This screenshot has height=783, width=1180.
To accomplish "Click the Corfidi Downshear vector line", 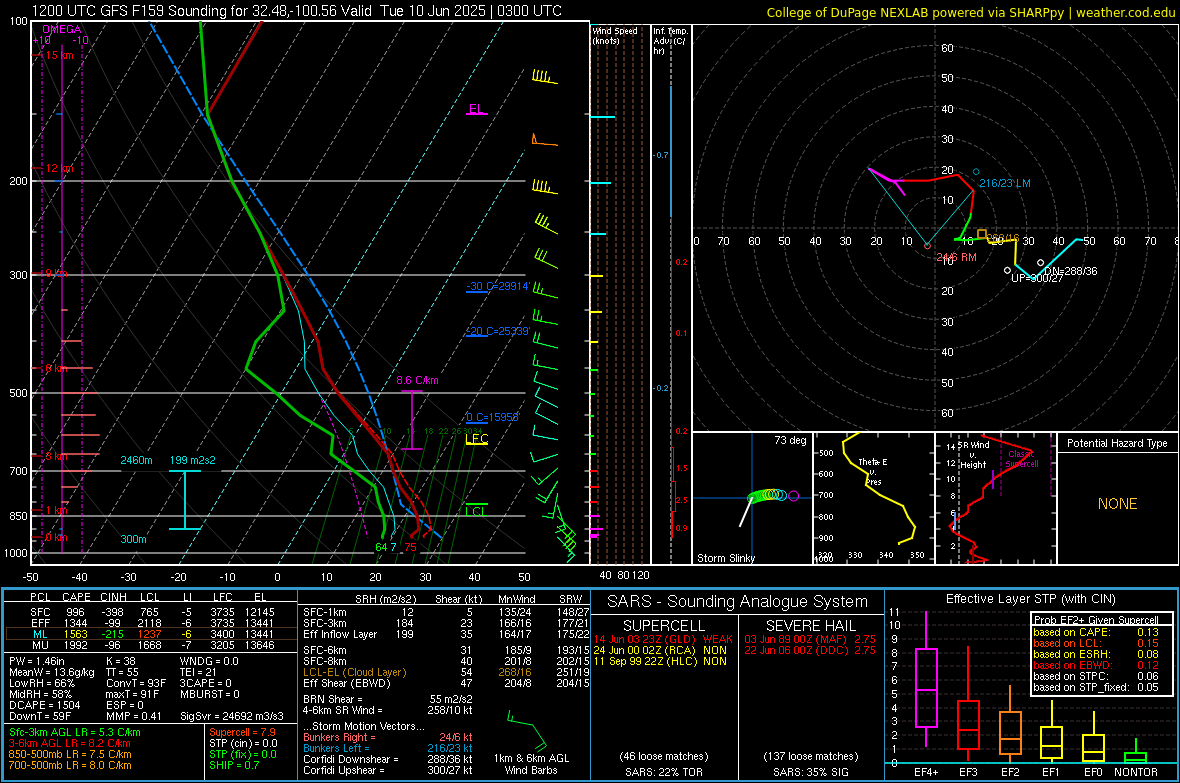I will (388, 759).
